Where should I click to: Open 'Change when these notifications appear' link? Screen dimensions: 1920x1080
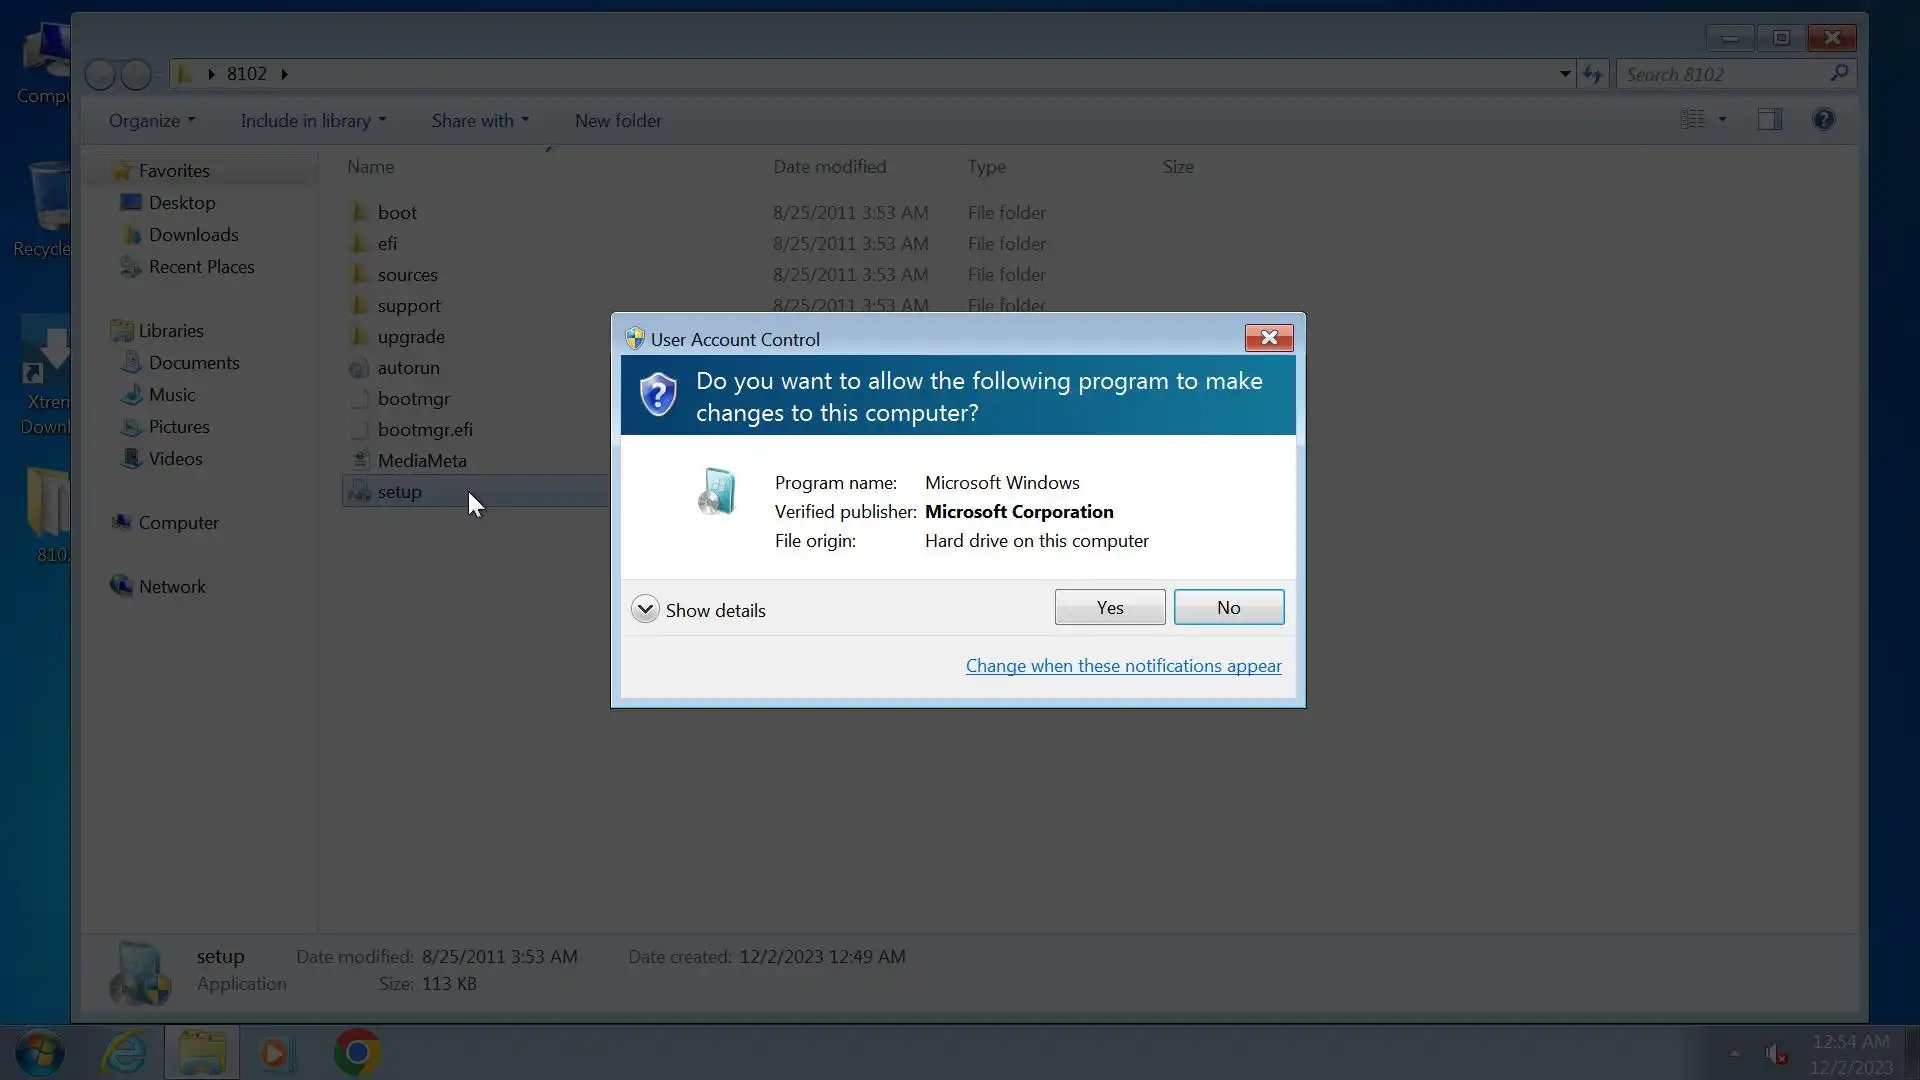[x=1123, y=666]
